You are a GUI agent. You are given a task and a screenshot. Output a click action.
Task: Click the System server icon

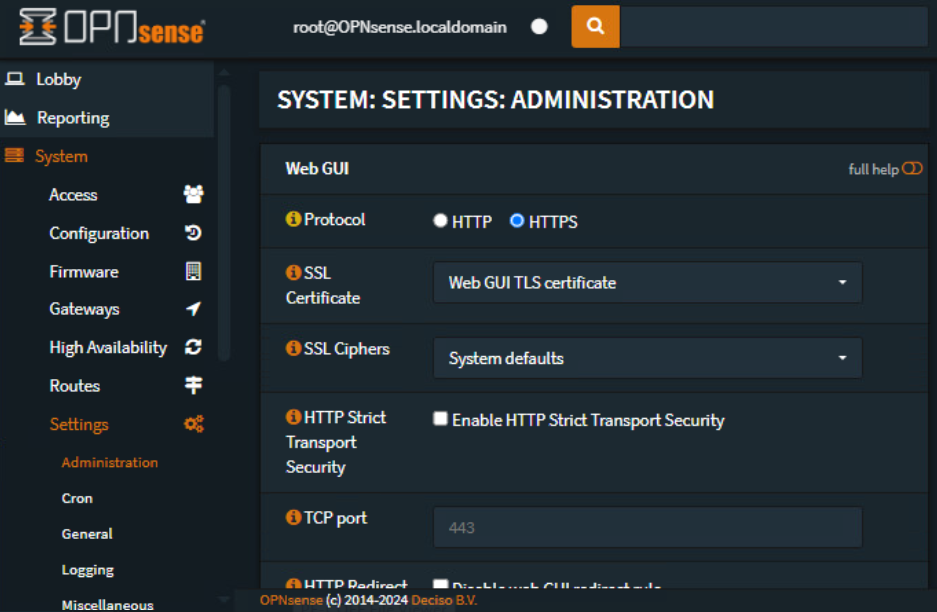coord(14,156)
